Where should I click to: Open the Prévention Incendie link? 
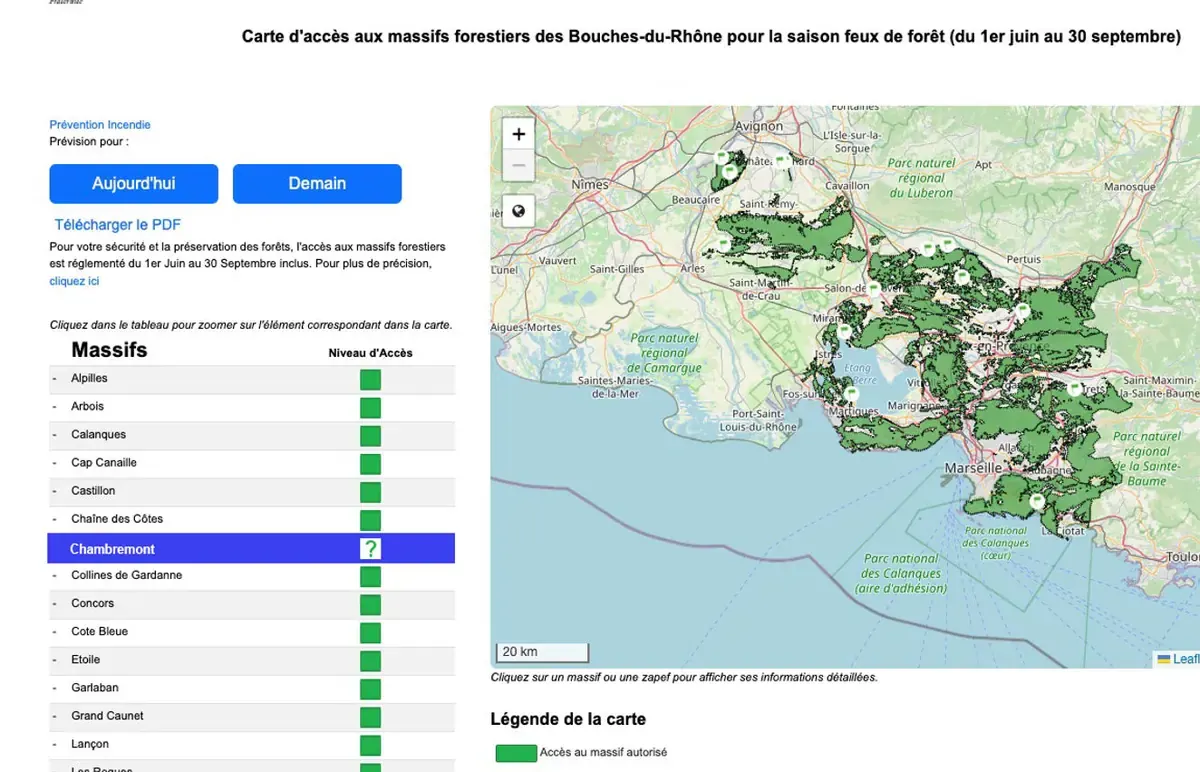pos(100,125)
